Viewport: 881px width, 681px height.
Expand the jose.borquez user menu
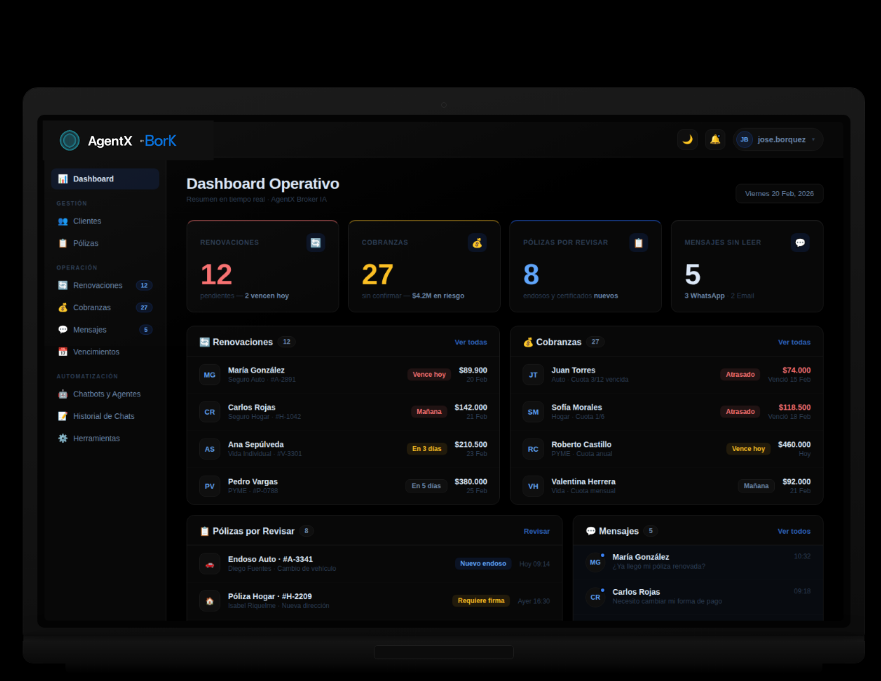tap(777, 139)
